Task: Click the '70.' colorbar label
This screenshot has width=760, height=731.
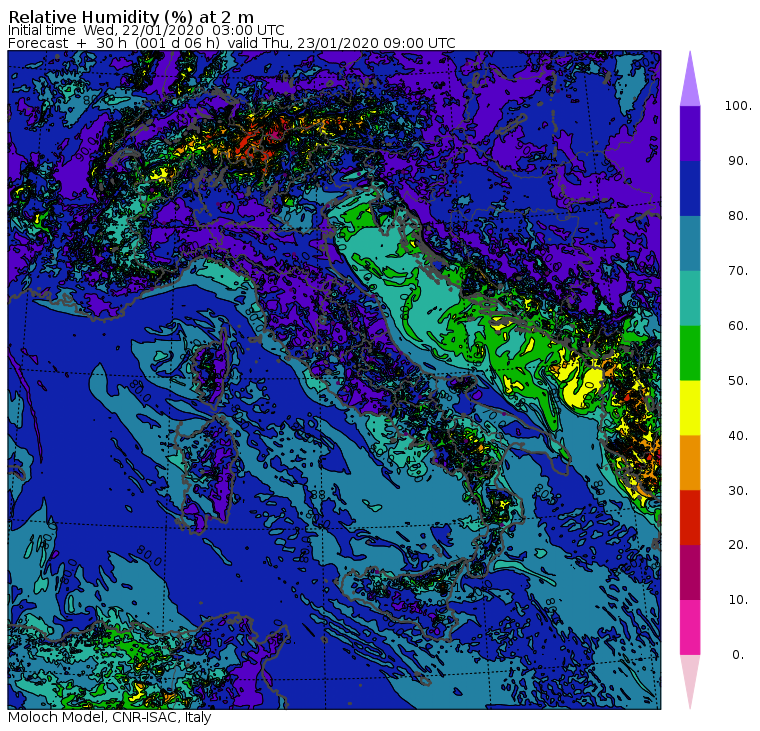Action: tap(738, 270)
